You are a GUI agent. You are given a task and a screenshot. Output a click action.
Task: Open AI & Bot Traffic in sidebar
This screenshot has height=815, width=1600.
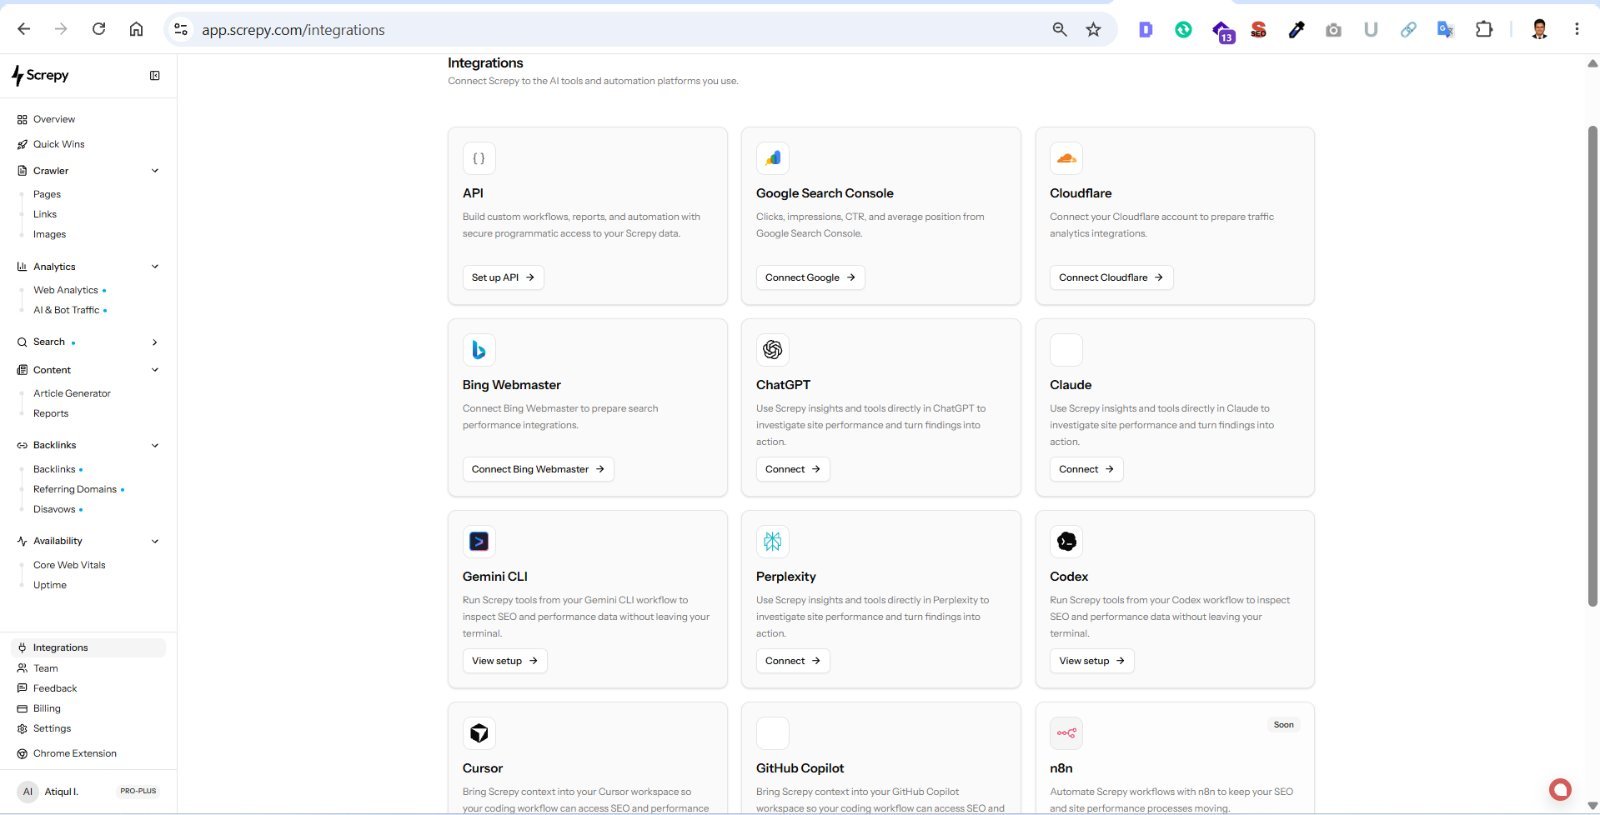click(x=66, y=310)
